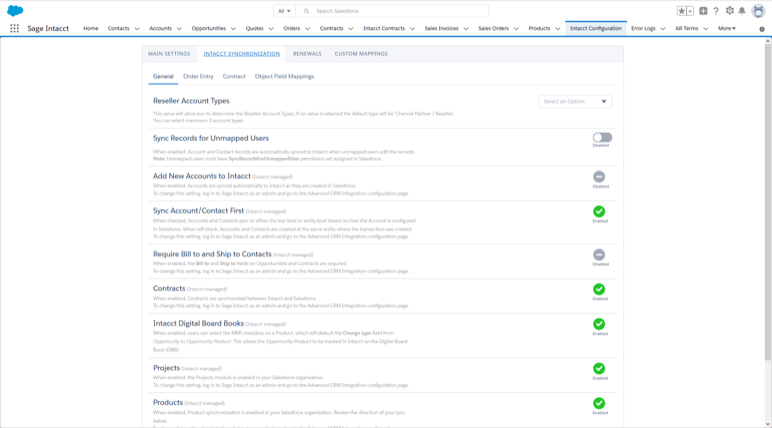Click the scrollbar down arrow
Screen dimensions: 772x428
[768, 424]
